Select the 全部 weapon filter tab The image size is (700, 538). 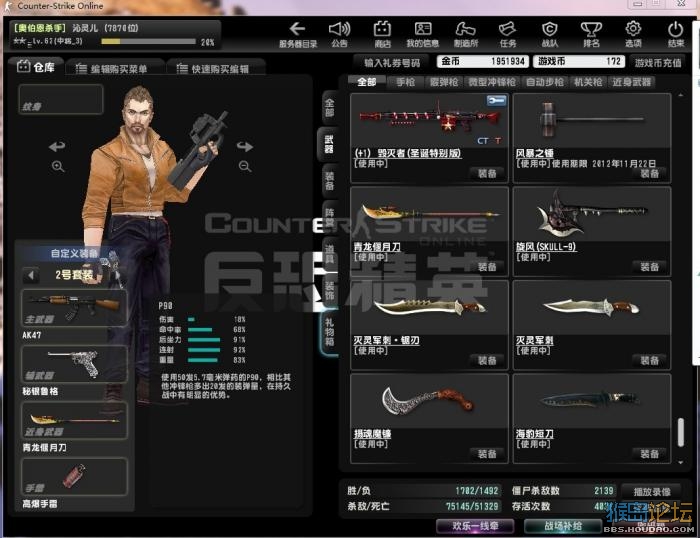click(367, 82)
